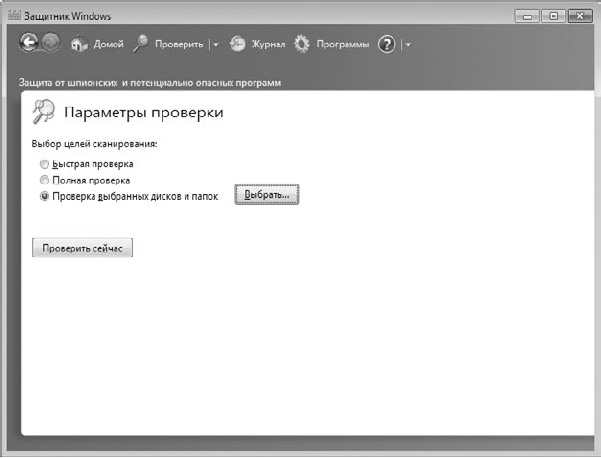Open the Домой house icon
This screenshot has height=458, width=601.
79,44
